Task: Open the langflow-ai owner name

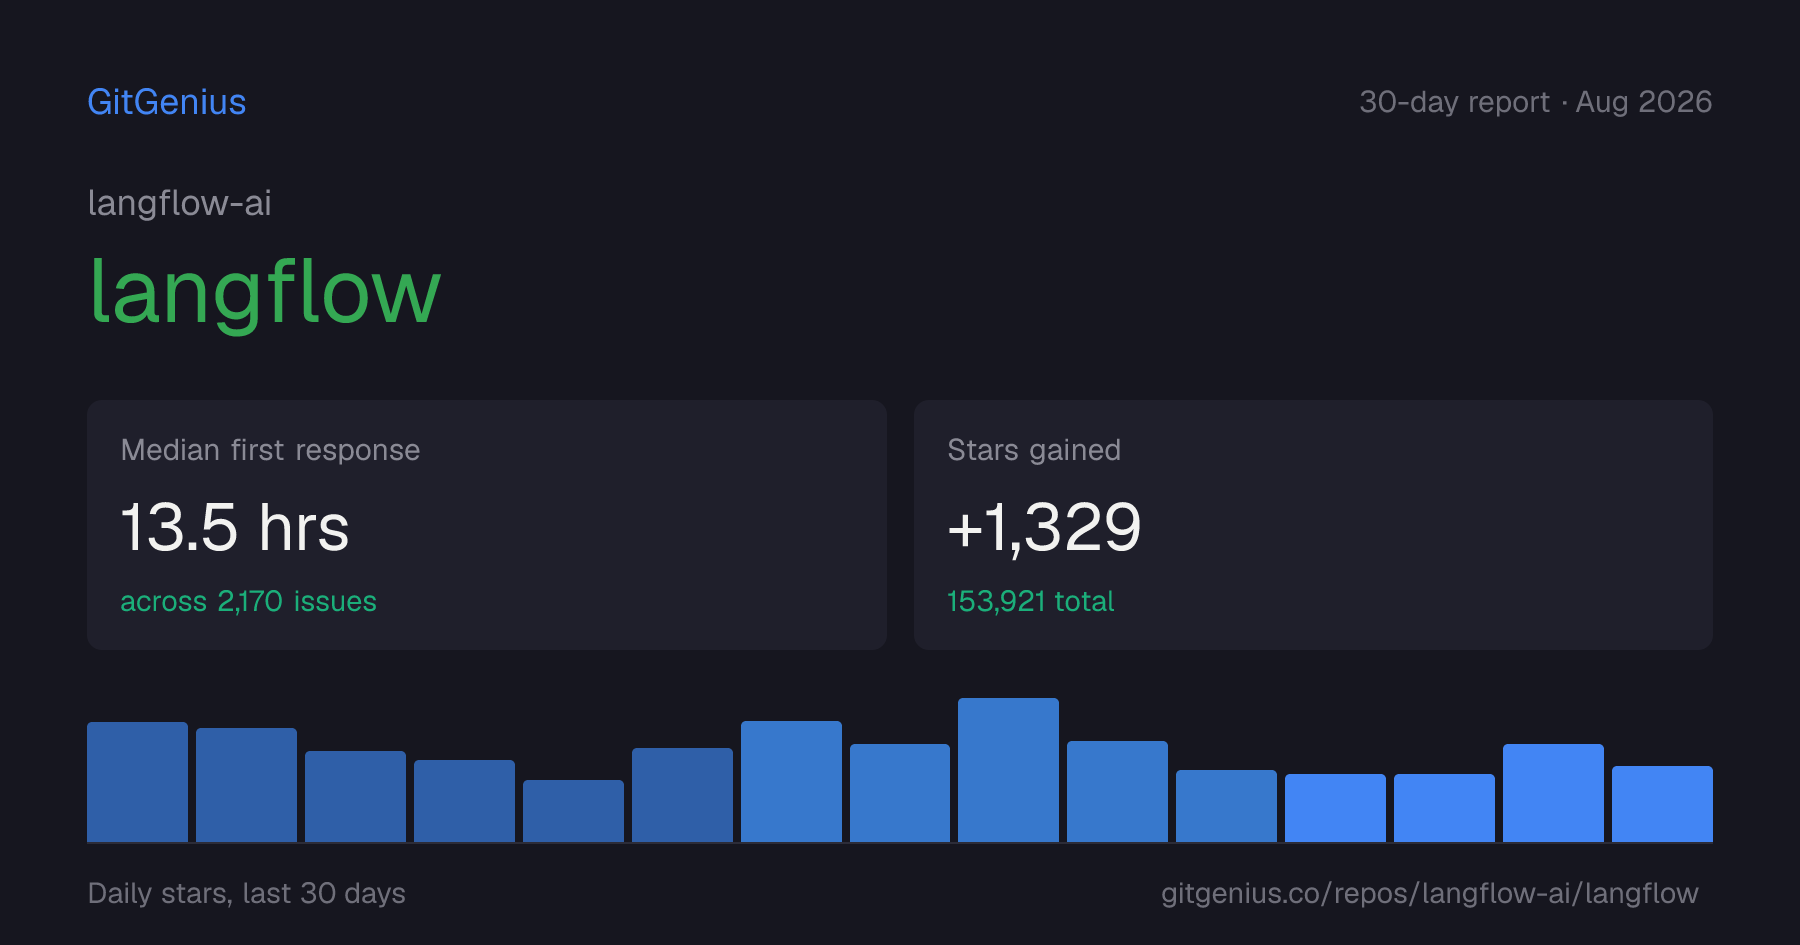Action: [180, 203]
